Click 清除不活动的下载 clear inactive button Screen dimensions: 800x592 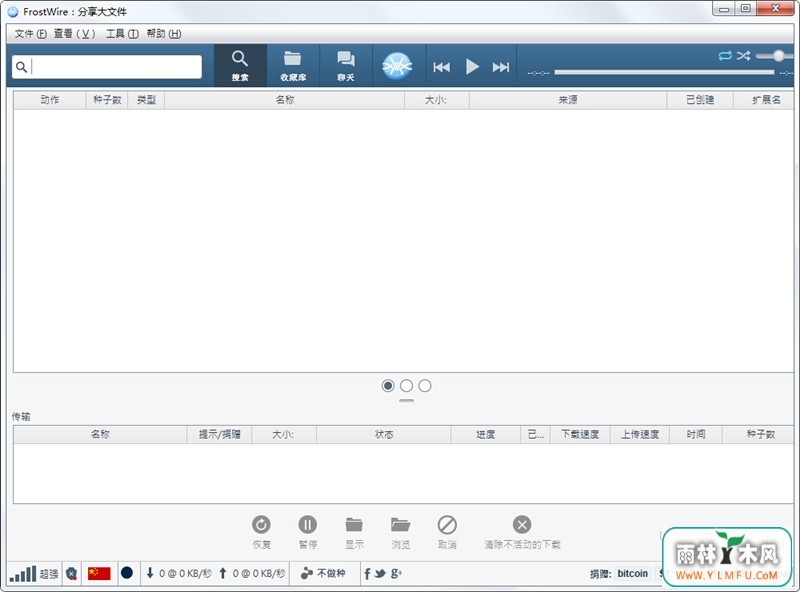(x=522, y=531)
